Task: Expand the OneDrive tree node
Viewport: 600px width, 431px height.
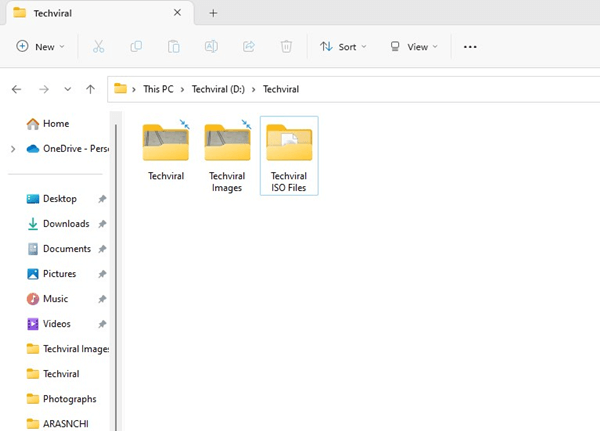Action: 12,149
